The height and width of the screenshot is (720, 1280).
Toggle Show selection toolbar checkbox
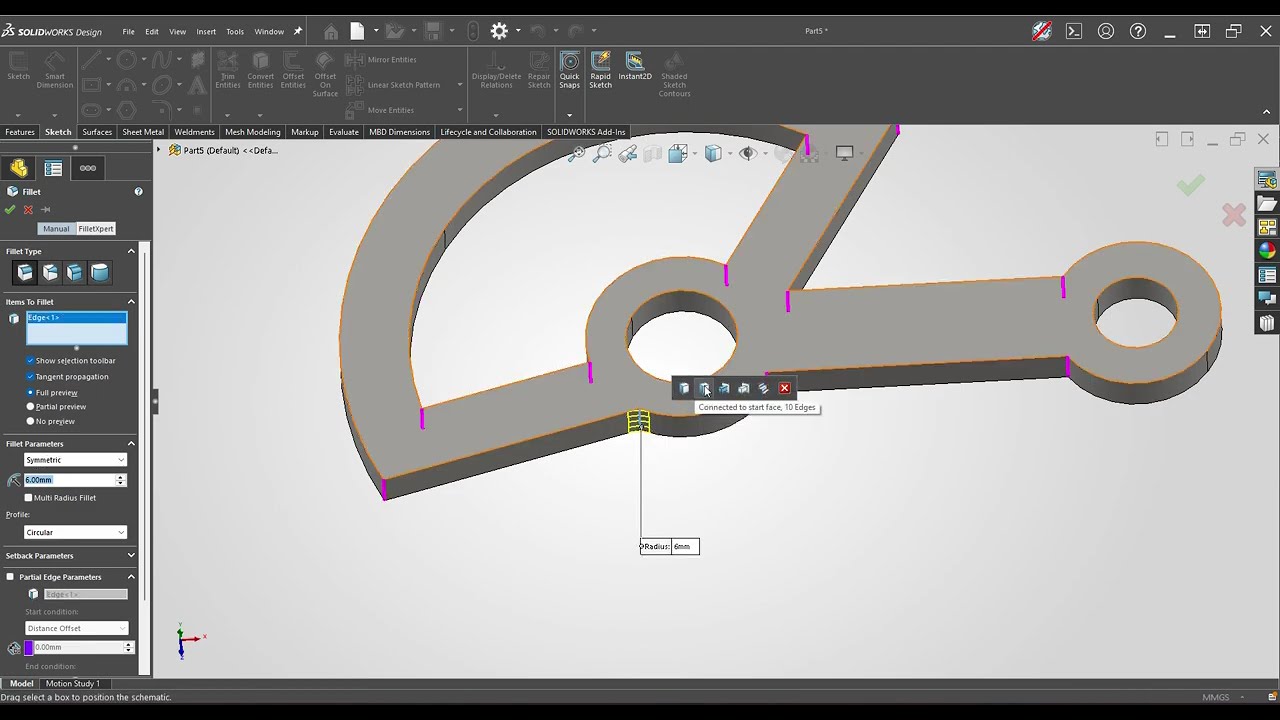(x=30, y=361)
